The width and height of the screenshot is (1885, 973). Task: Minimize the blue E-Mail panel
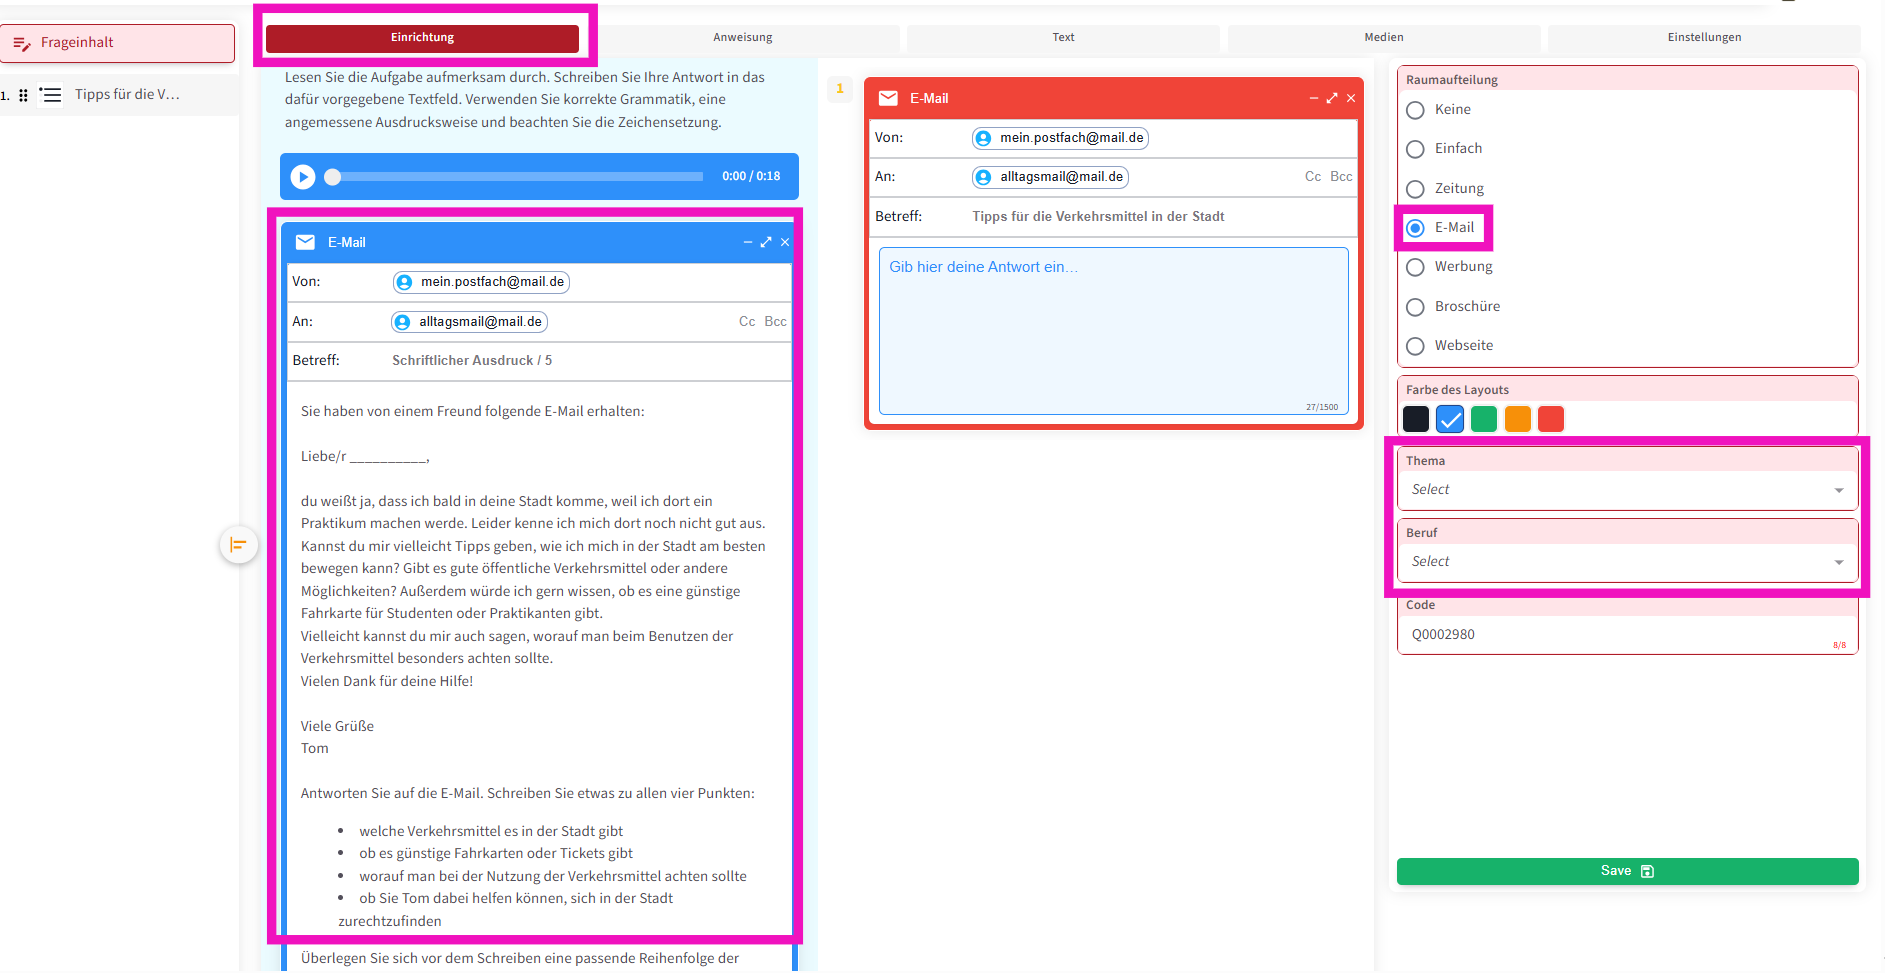[747, 242]
